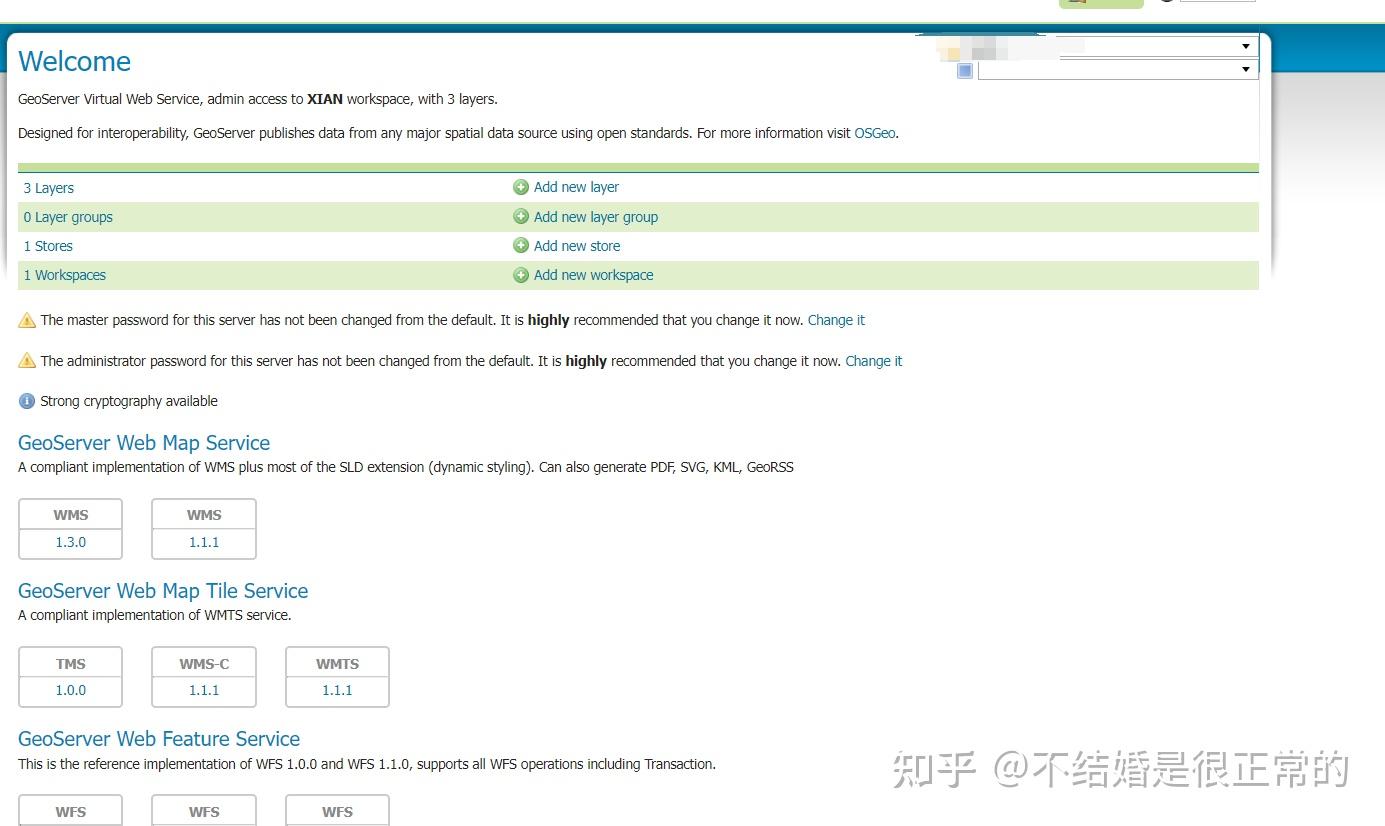Click Change it for the master password

(836, 319)
